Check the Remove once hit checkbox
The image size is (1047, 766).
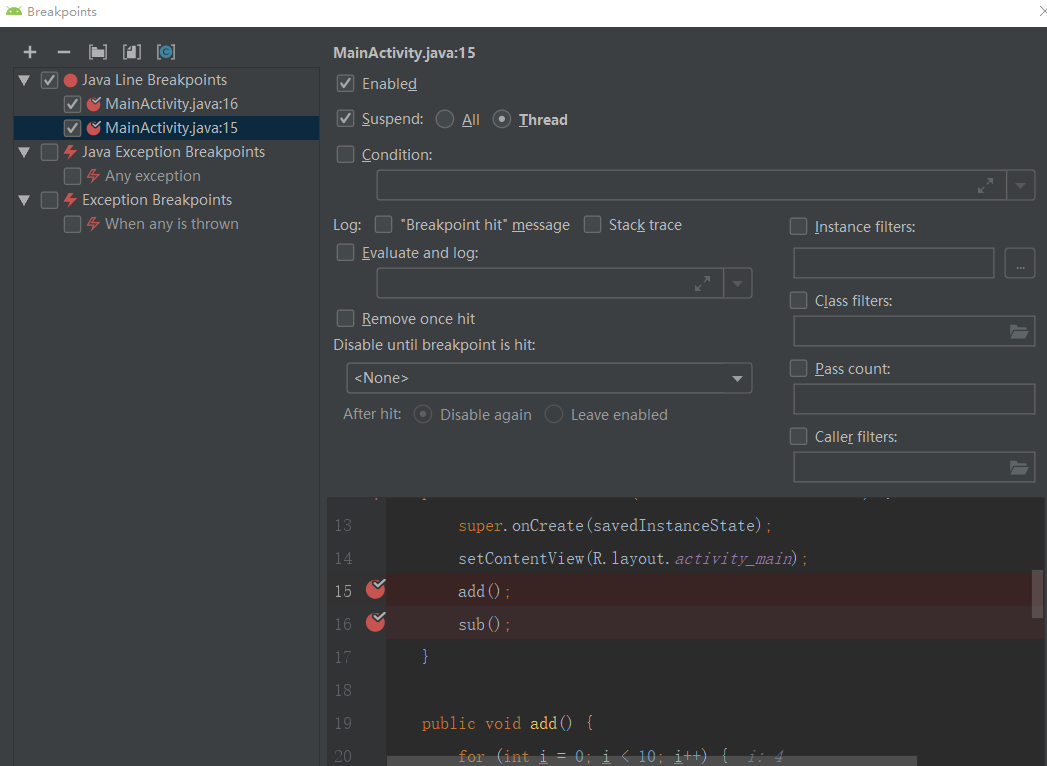tap(345, 319)
